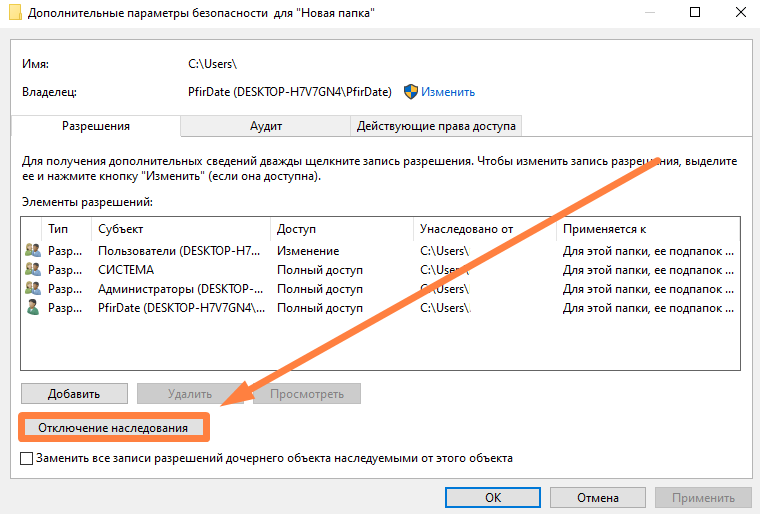Sort entries by Доступ column header

[341, 229]
